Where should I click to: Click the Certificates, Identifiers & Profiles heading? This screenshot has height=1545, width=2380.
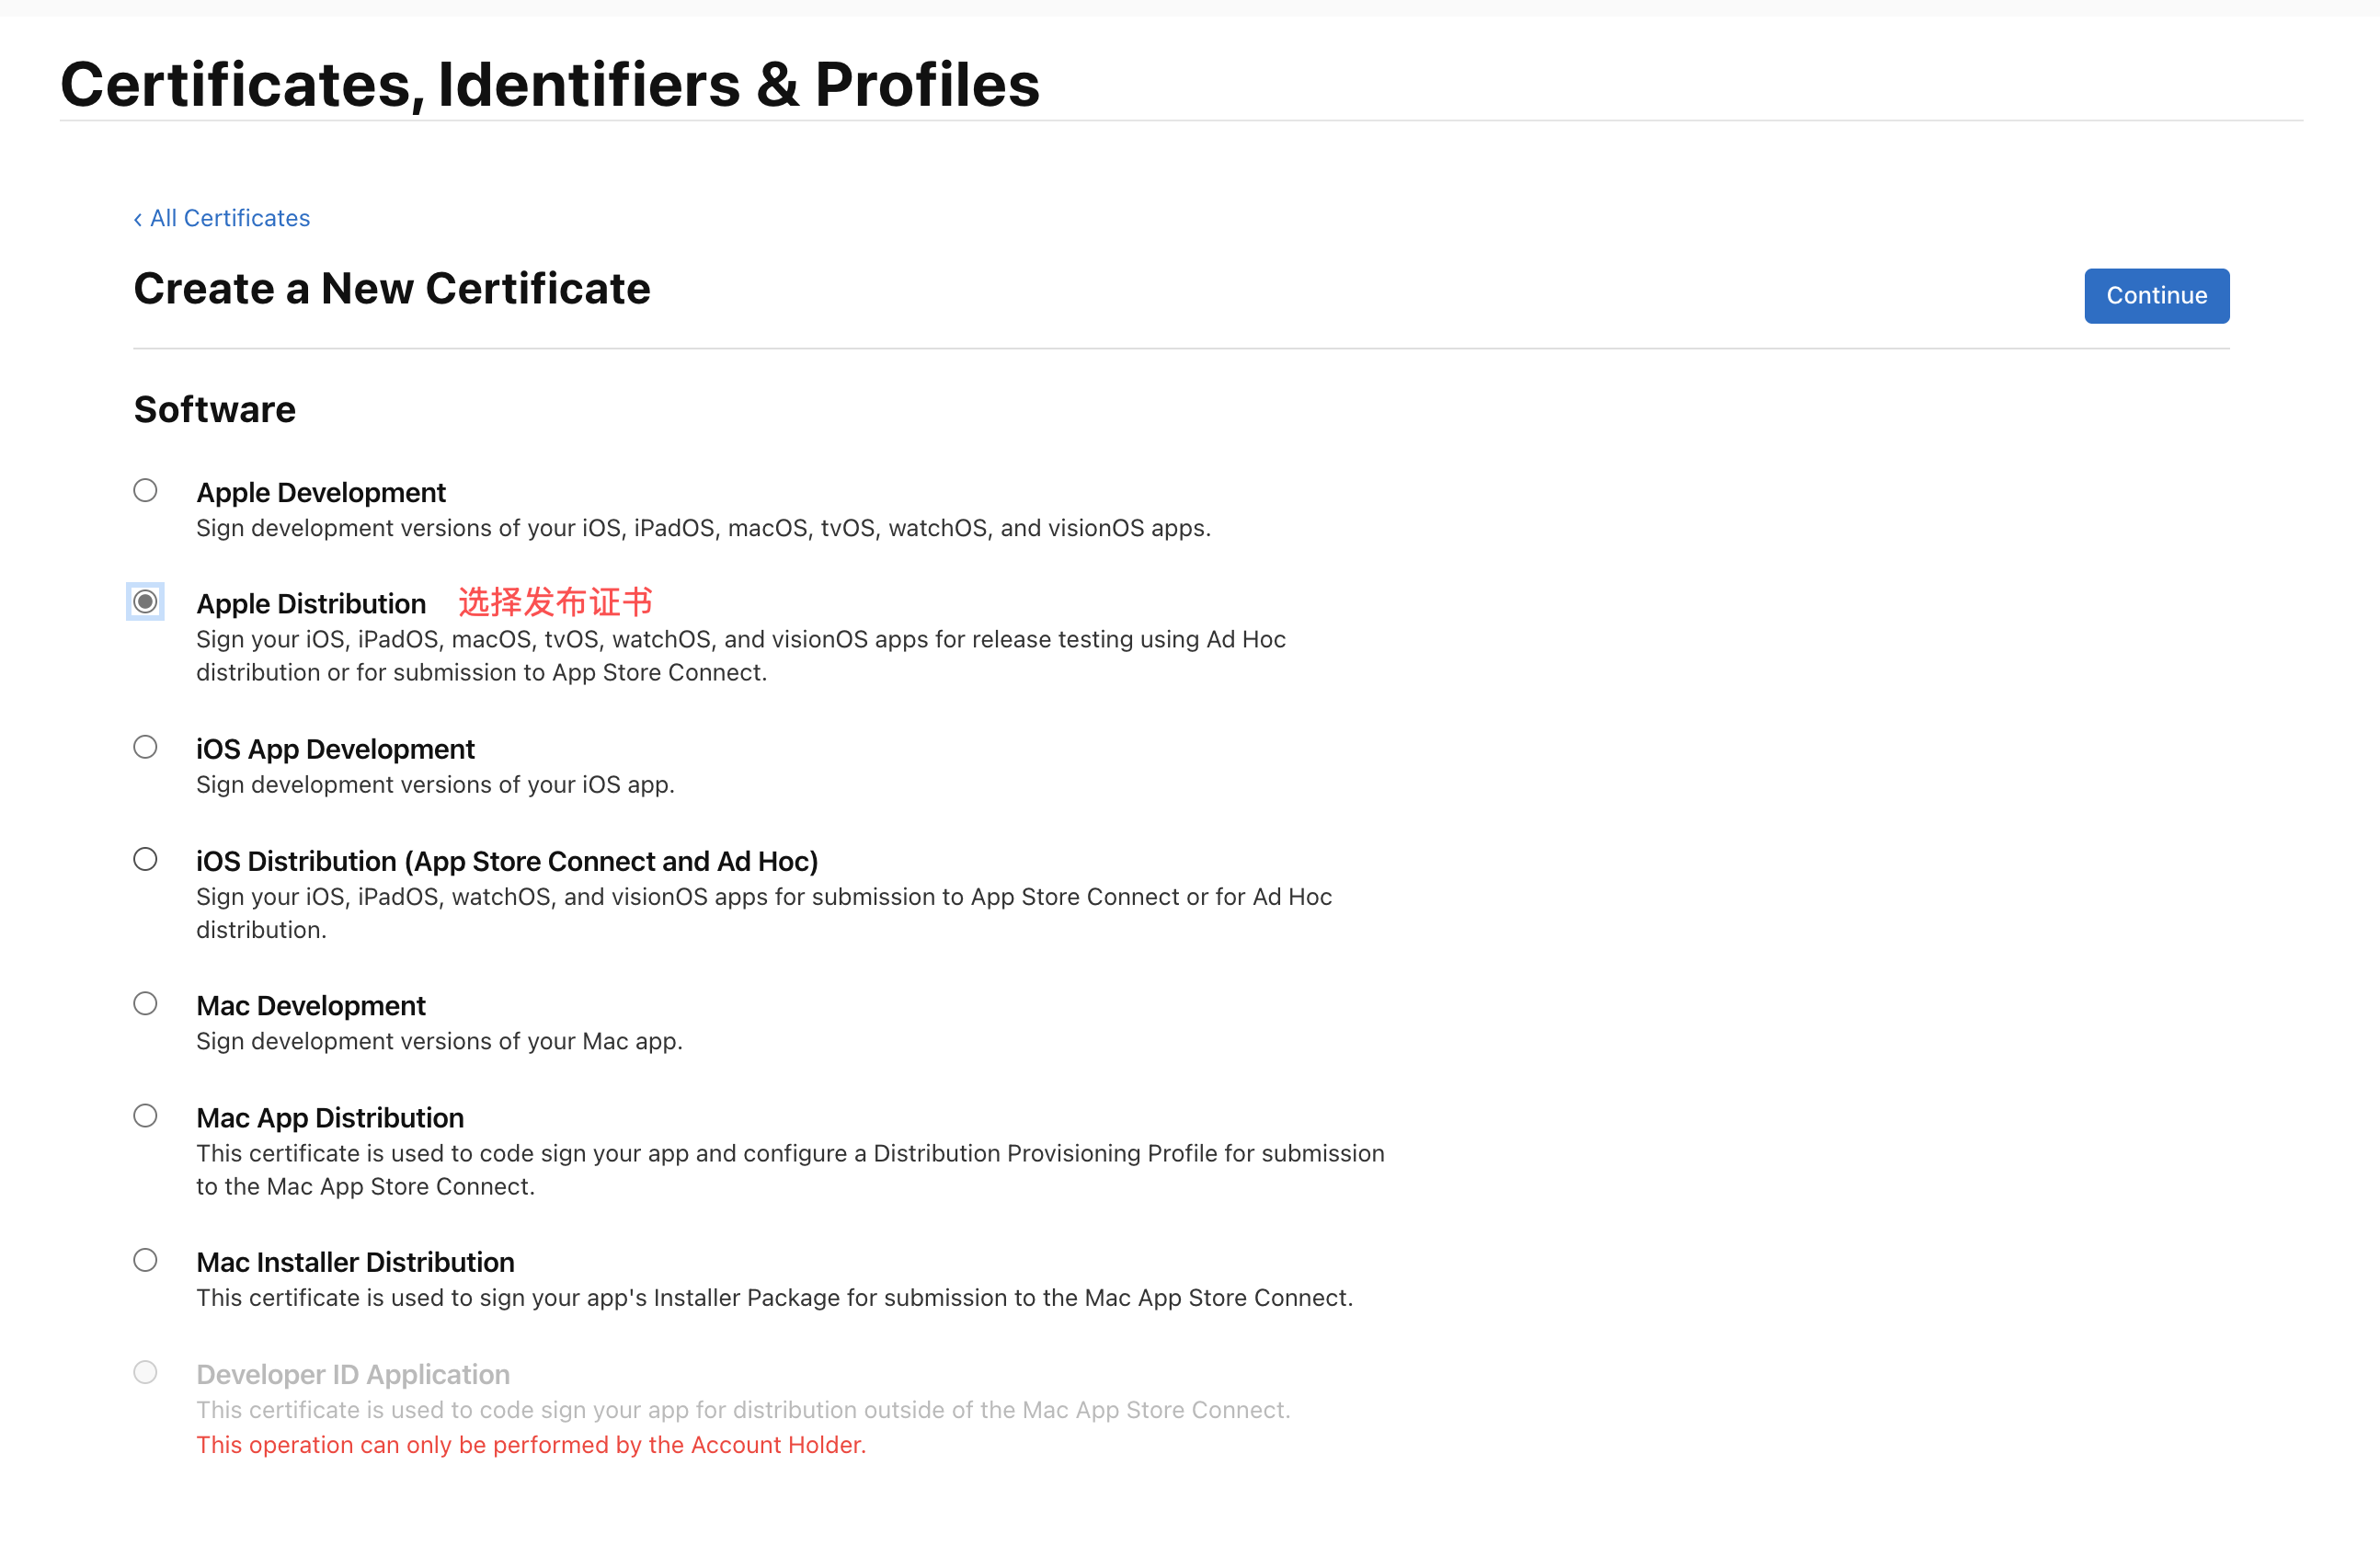(550, 84)
